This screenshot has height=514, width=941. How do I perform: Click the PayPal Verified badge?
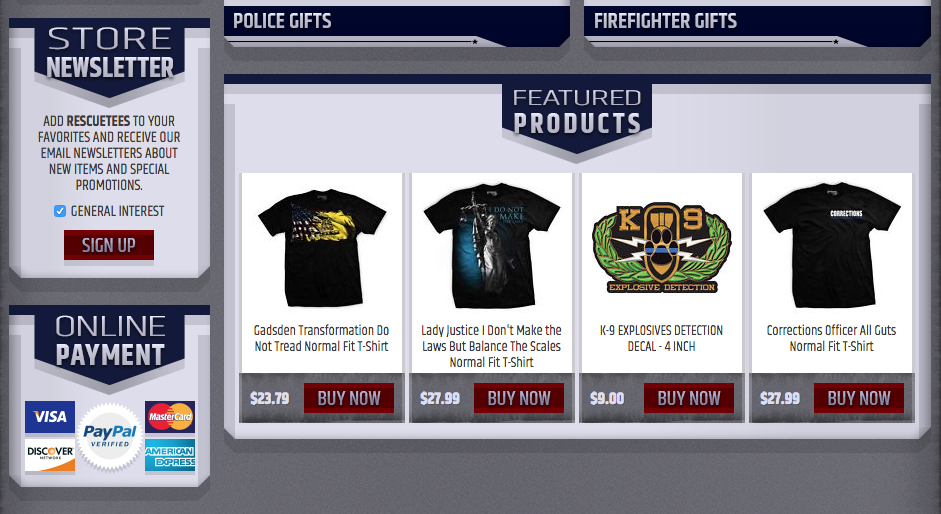pos(110,437)
